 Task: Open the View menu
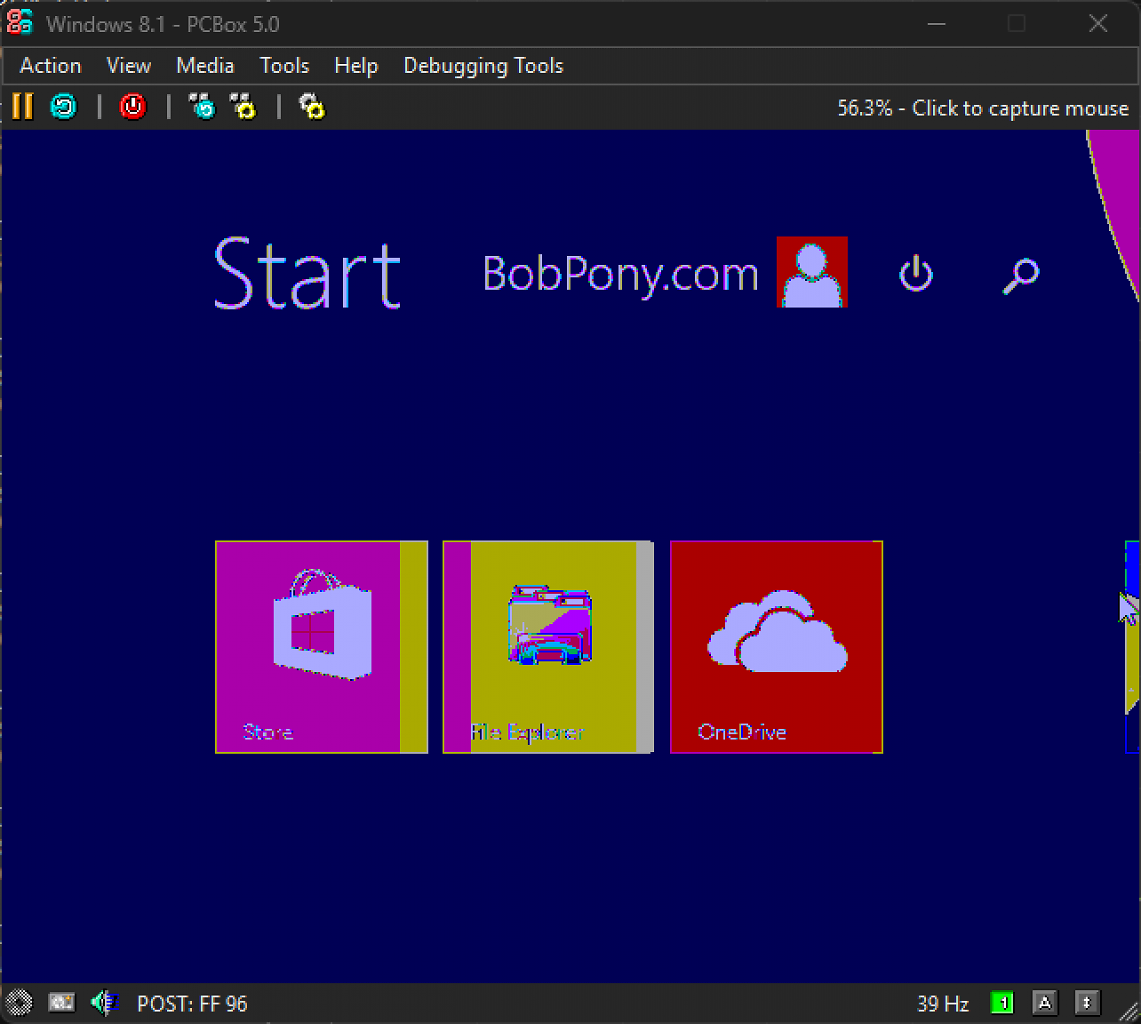pyautogui.click(x=129, y=66)
